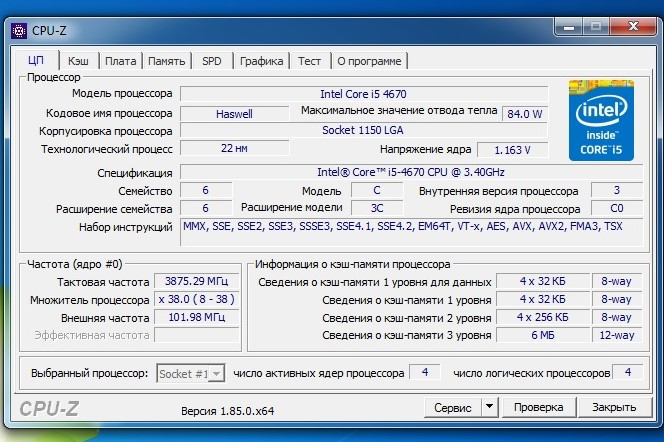Click the instruction set list MMX, SSE...

coord(411,232)
